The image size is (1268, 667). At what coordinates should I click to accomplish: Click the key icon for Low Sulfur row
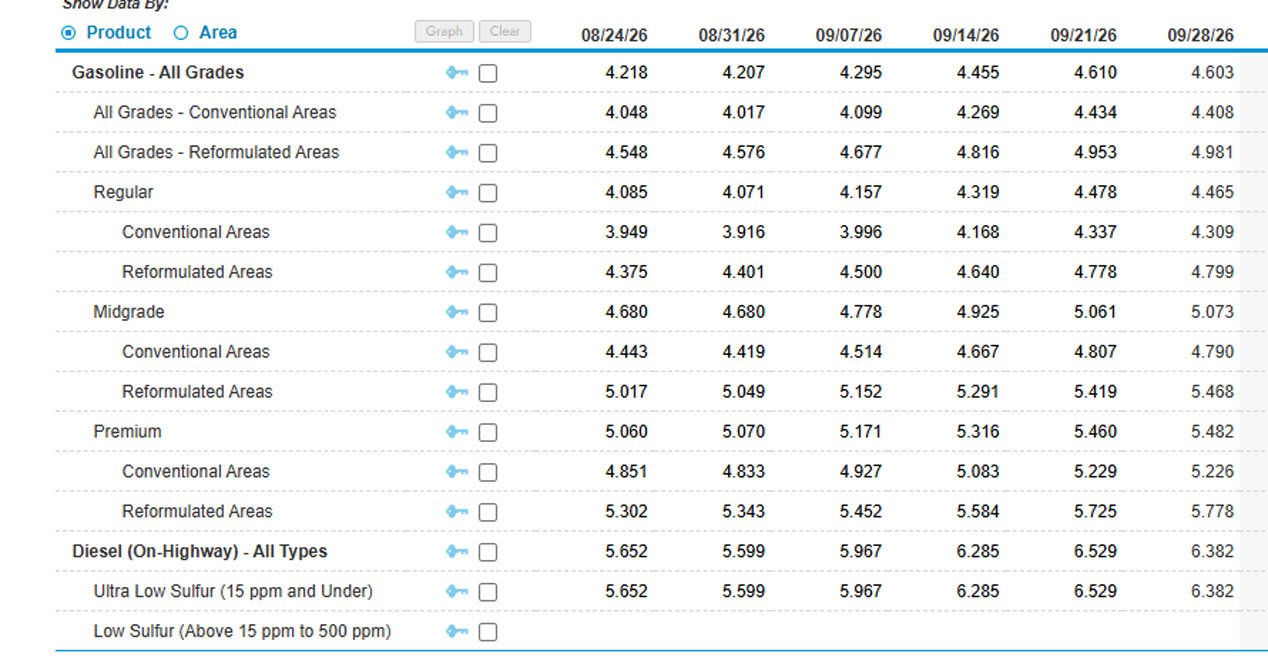(457, 632)
